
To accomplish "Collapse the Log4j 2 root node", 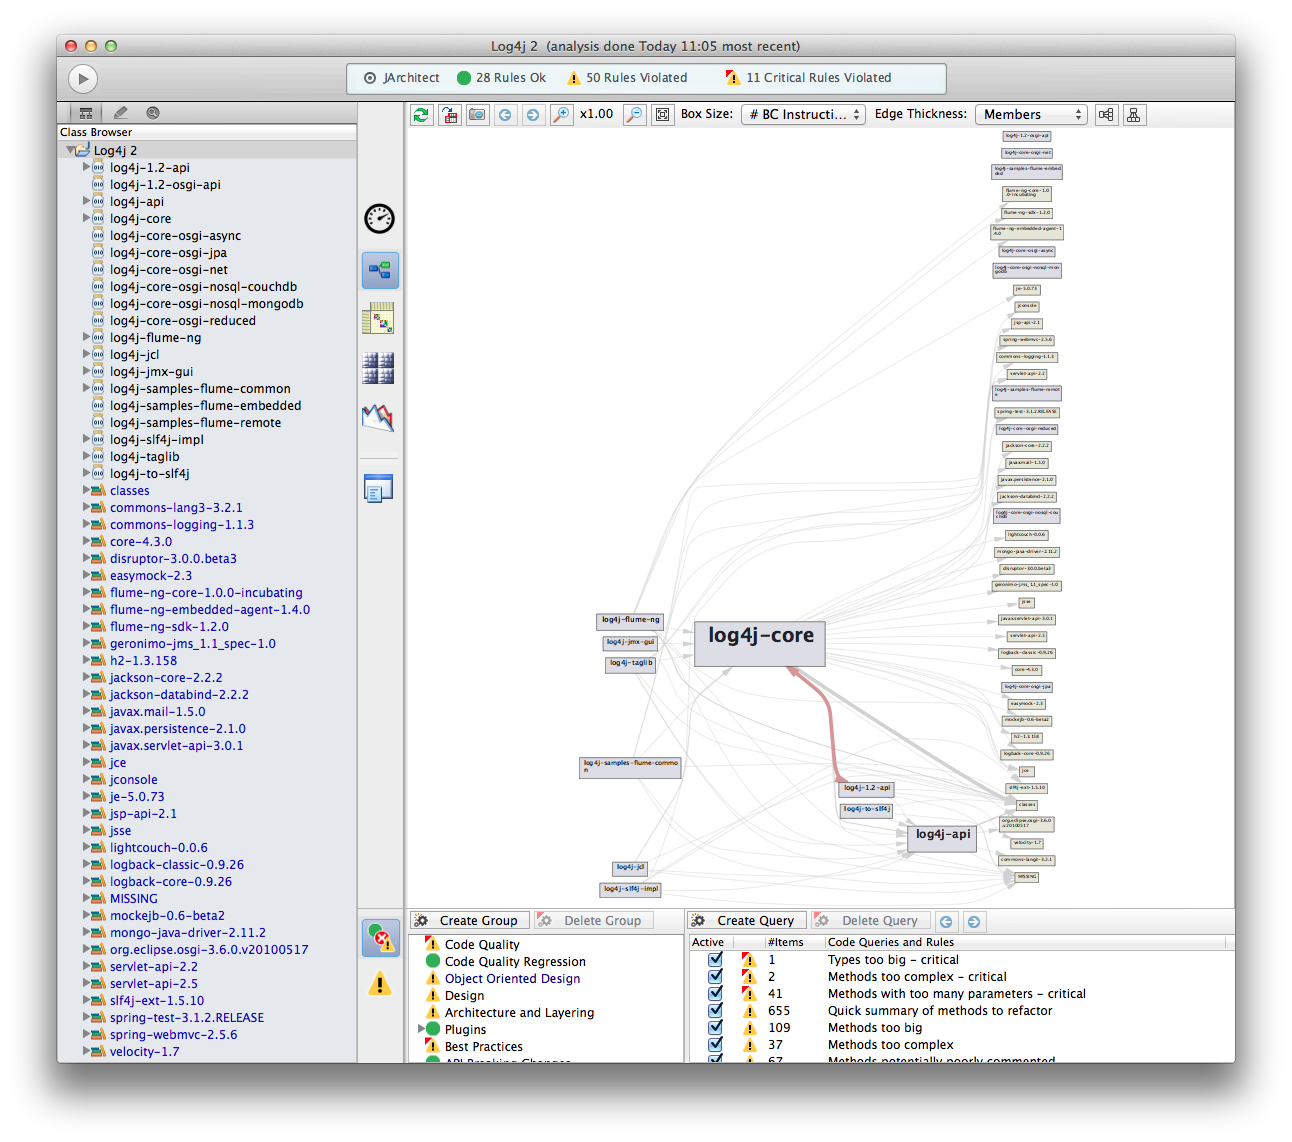I will click(71, 150).
